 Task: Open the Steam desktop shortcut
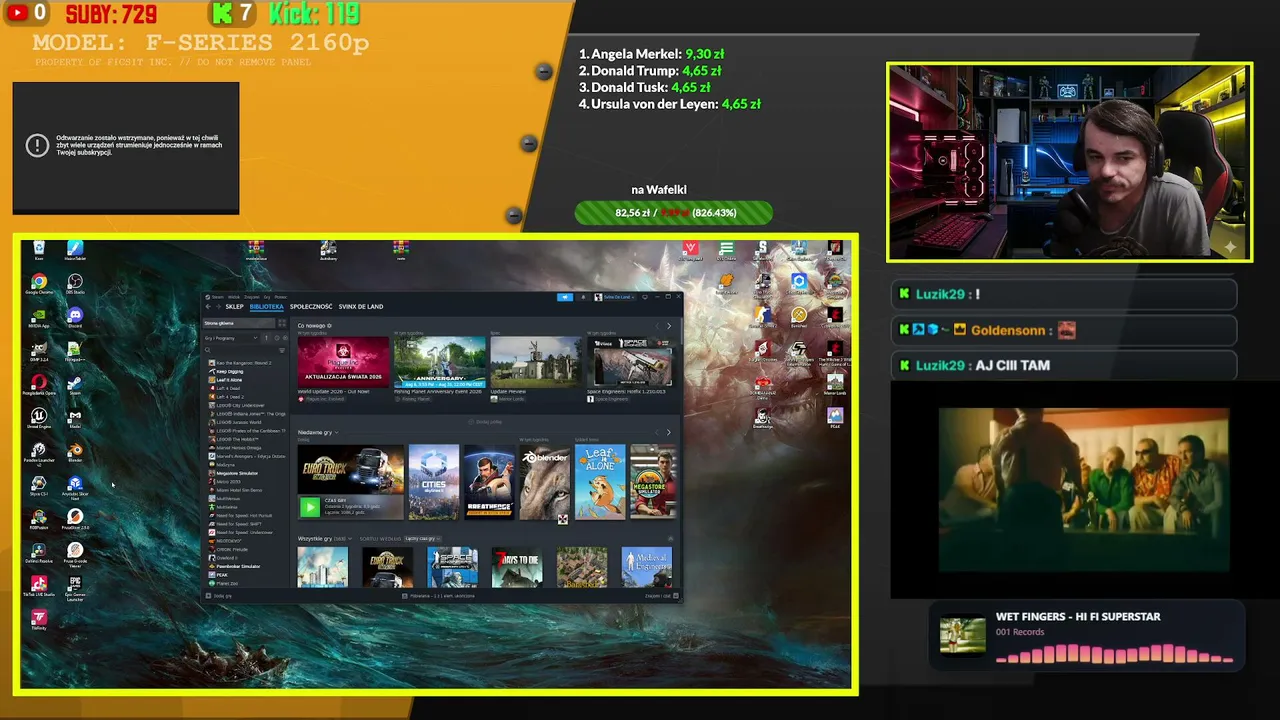pyautogui.click(x=75, y=385)
